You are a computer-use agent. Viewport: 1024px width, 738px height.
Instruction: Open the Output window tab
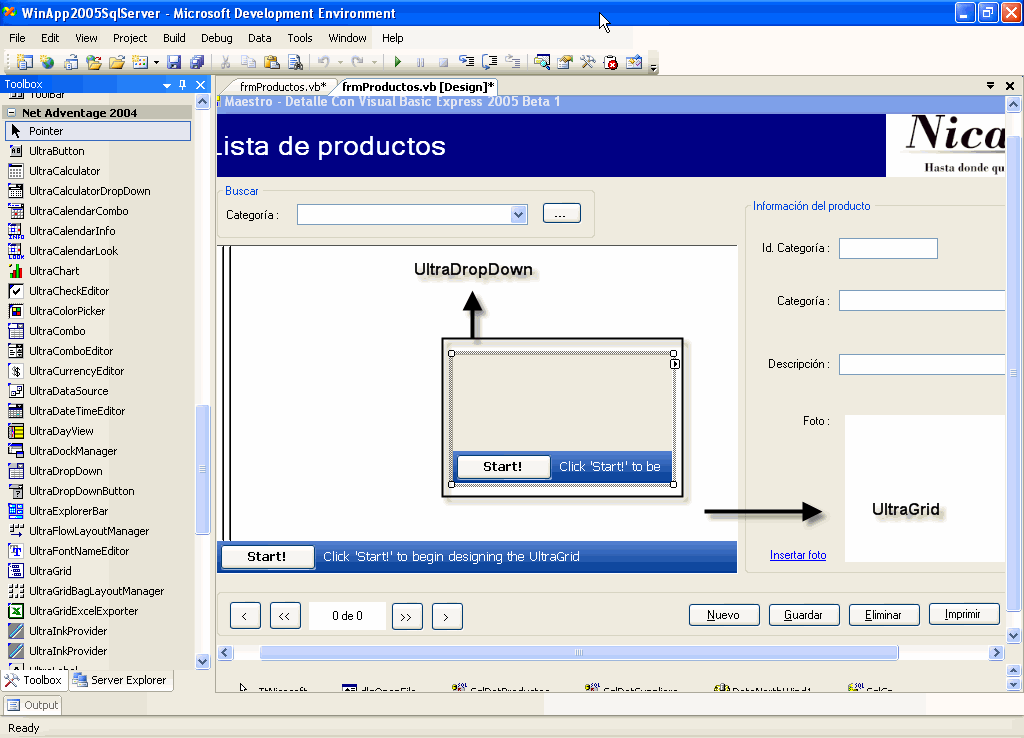[33, 705]
